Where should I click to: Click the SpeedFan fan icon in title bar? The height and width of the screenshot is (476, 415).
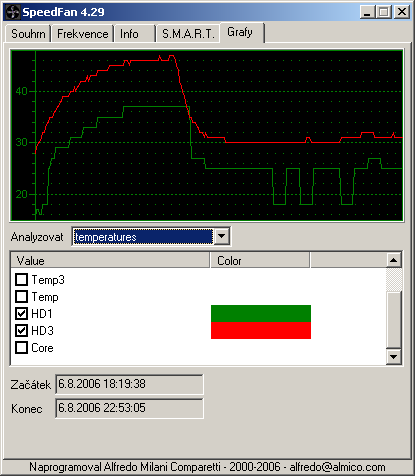click(13, 13)
